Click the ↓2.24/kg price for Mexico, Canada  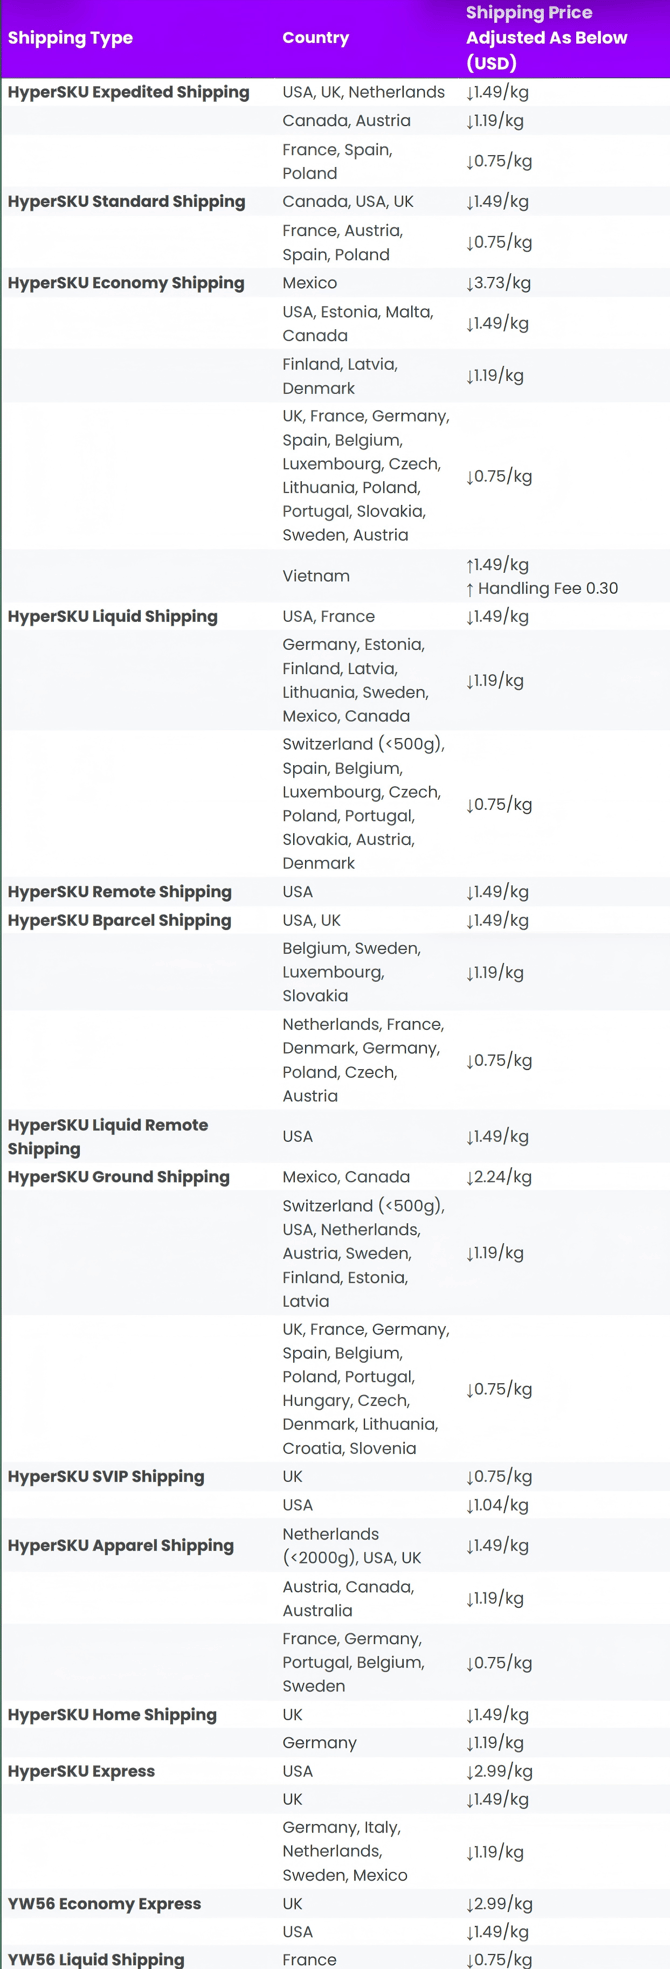[498, 1177]
